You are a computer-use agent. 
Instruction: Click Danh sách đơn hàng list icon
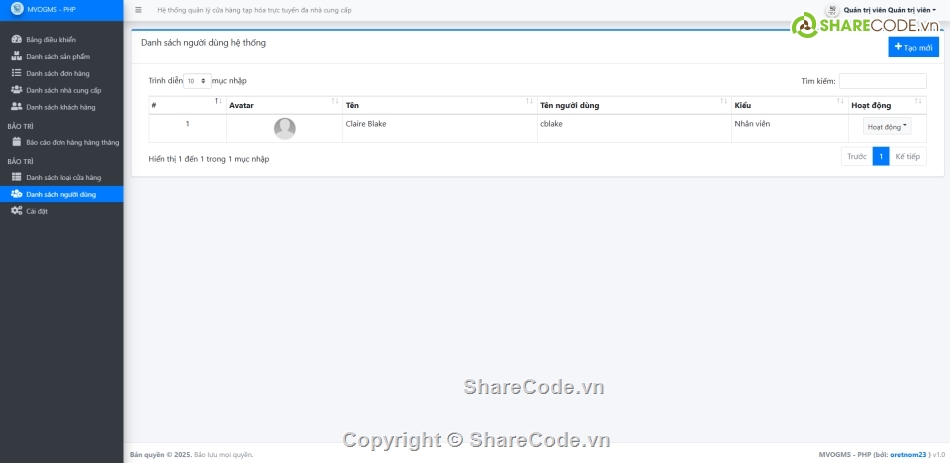tap(16, 73)
